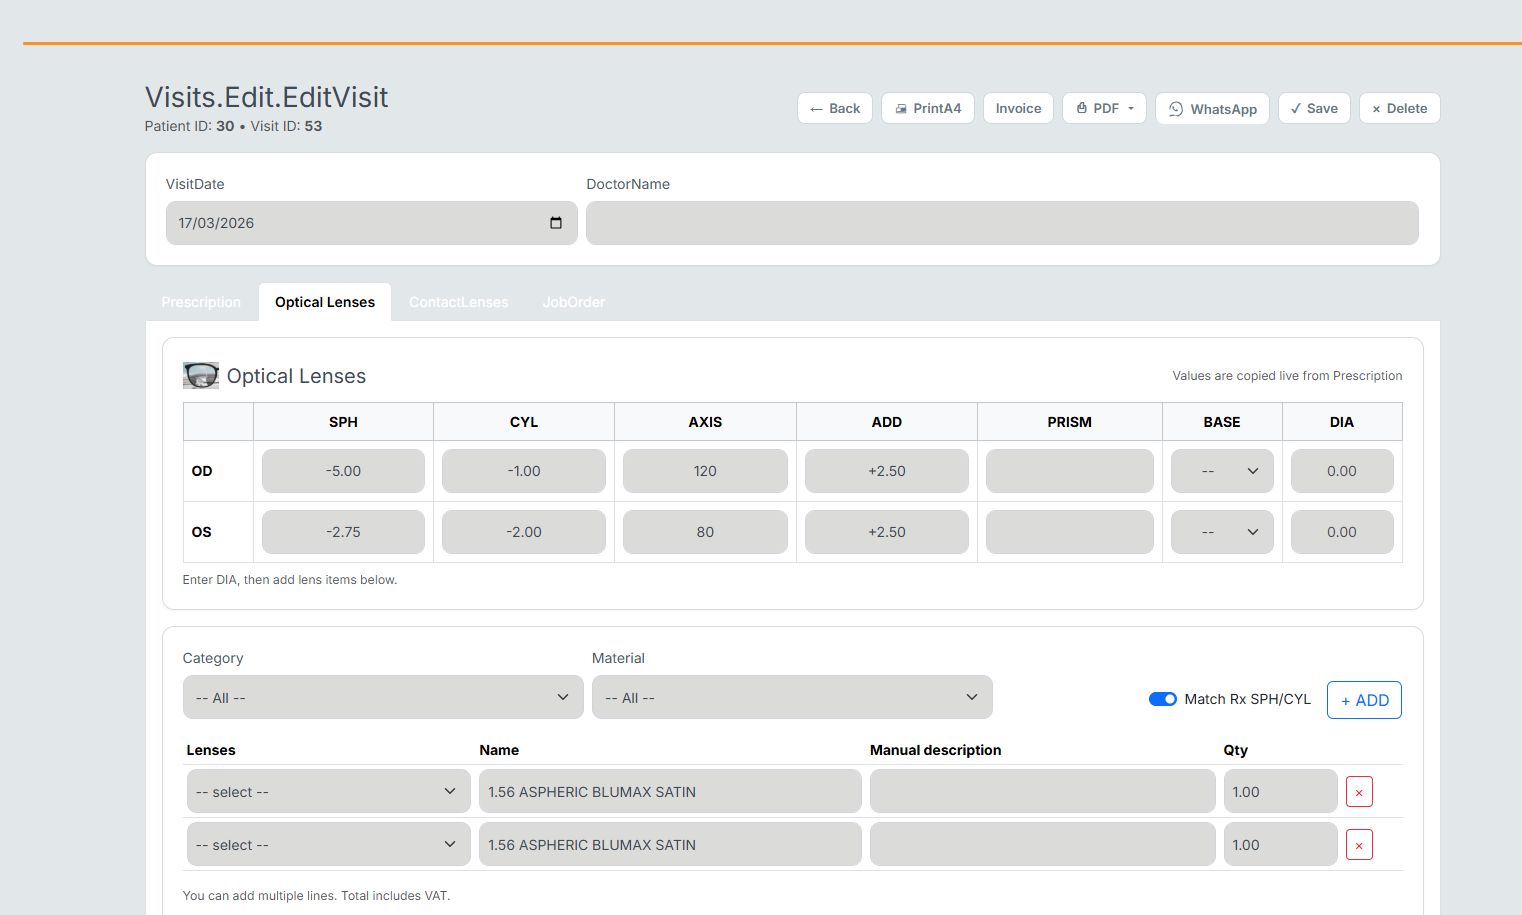Open the JobOrder tab
Screen dimensions: 1522x915
point(573,302)
